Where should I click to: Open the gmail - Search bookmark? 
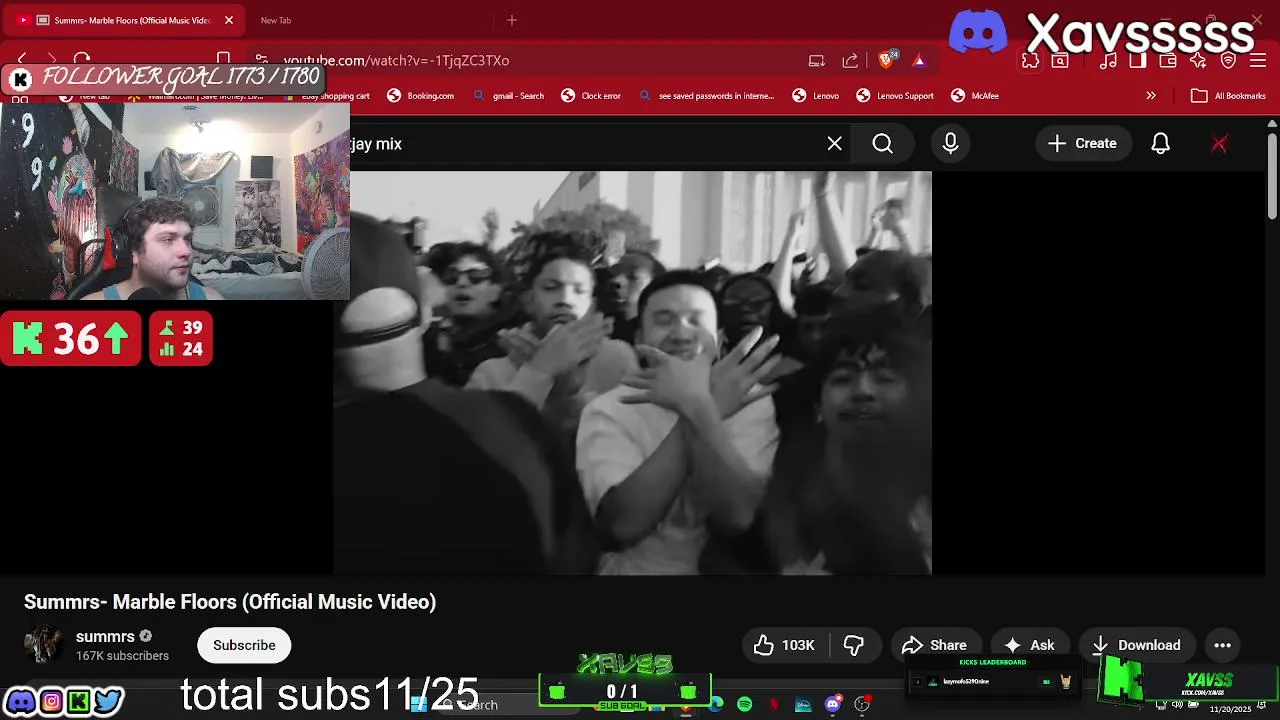pyautogui.click(x=509, y=96)
